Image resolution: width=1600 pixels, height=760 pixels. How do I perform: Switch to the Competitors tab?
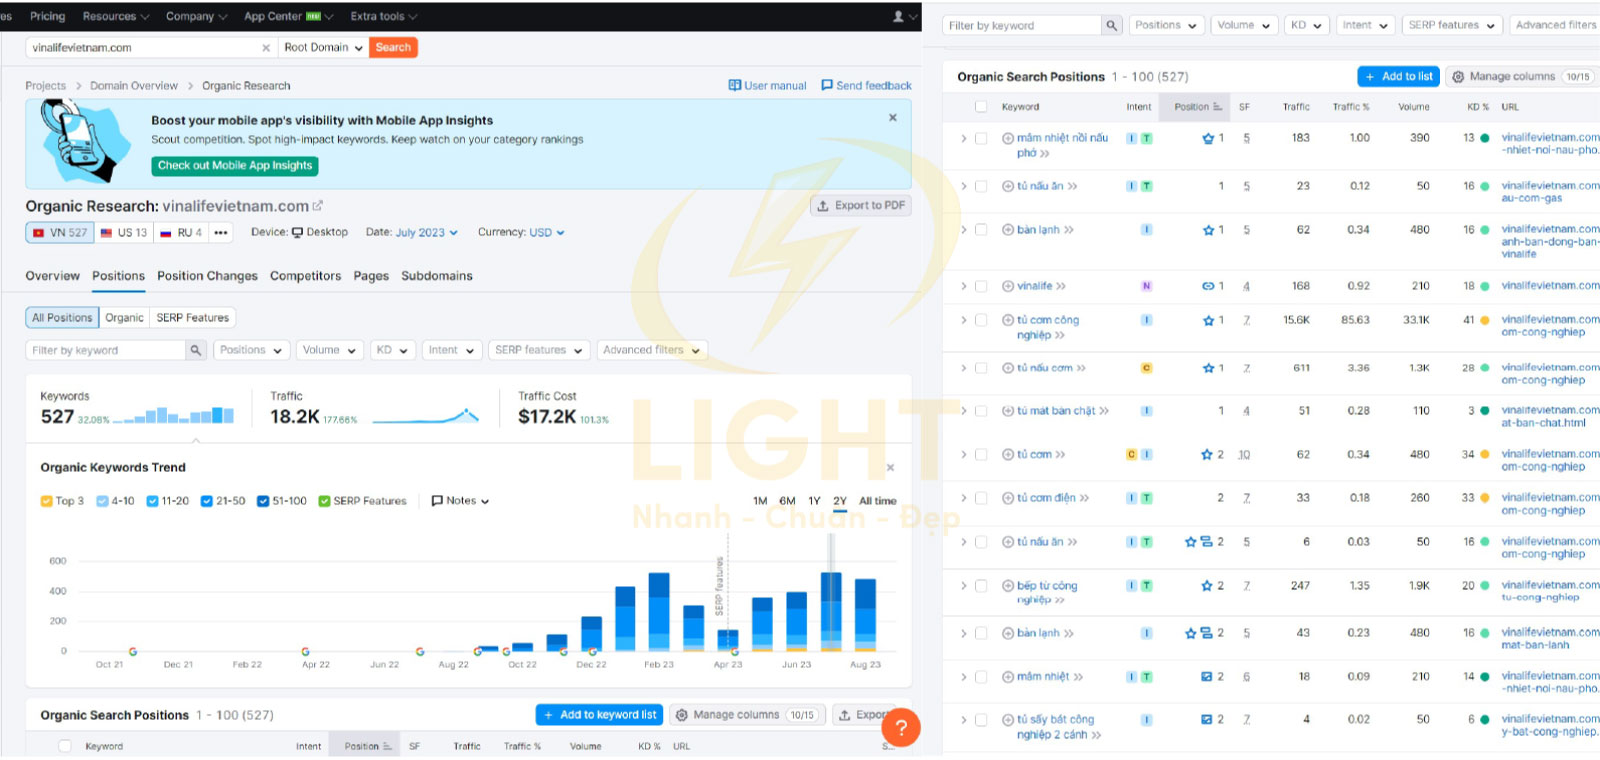coord(305,276)
